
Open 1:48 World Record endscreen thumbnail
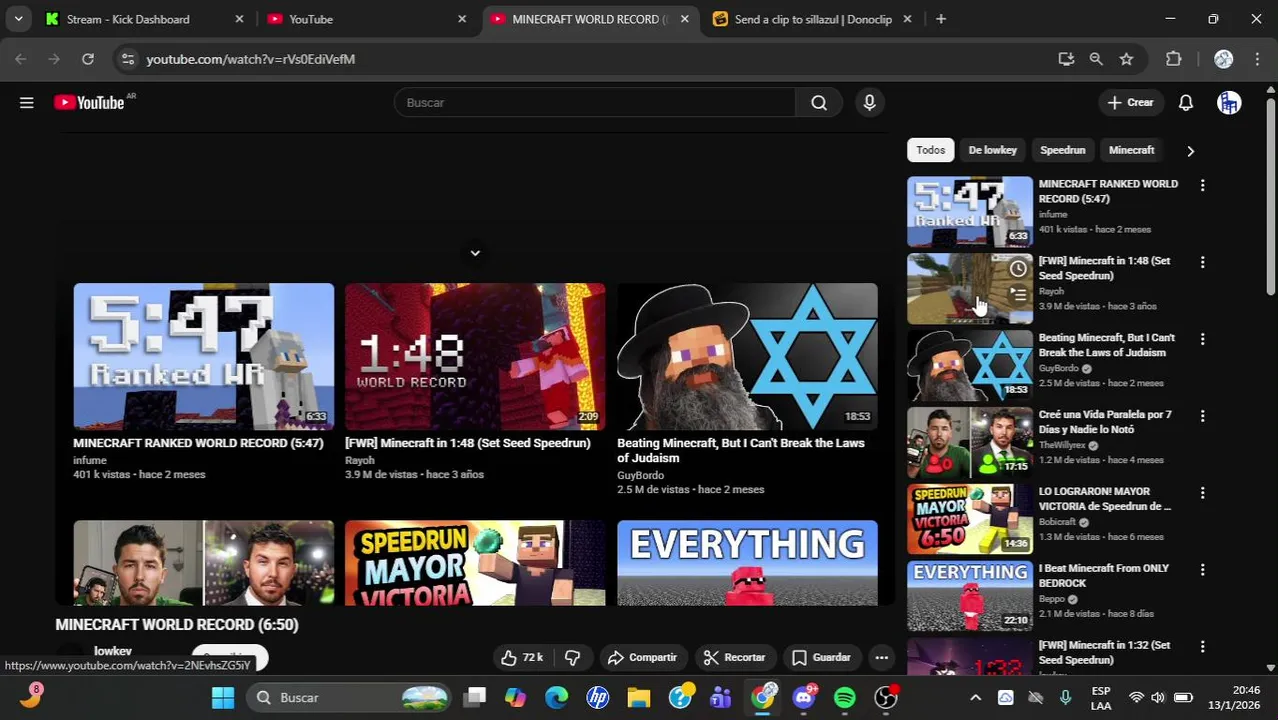(x=475, y=357)
